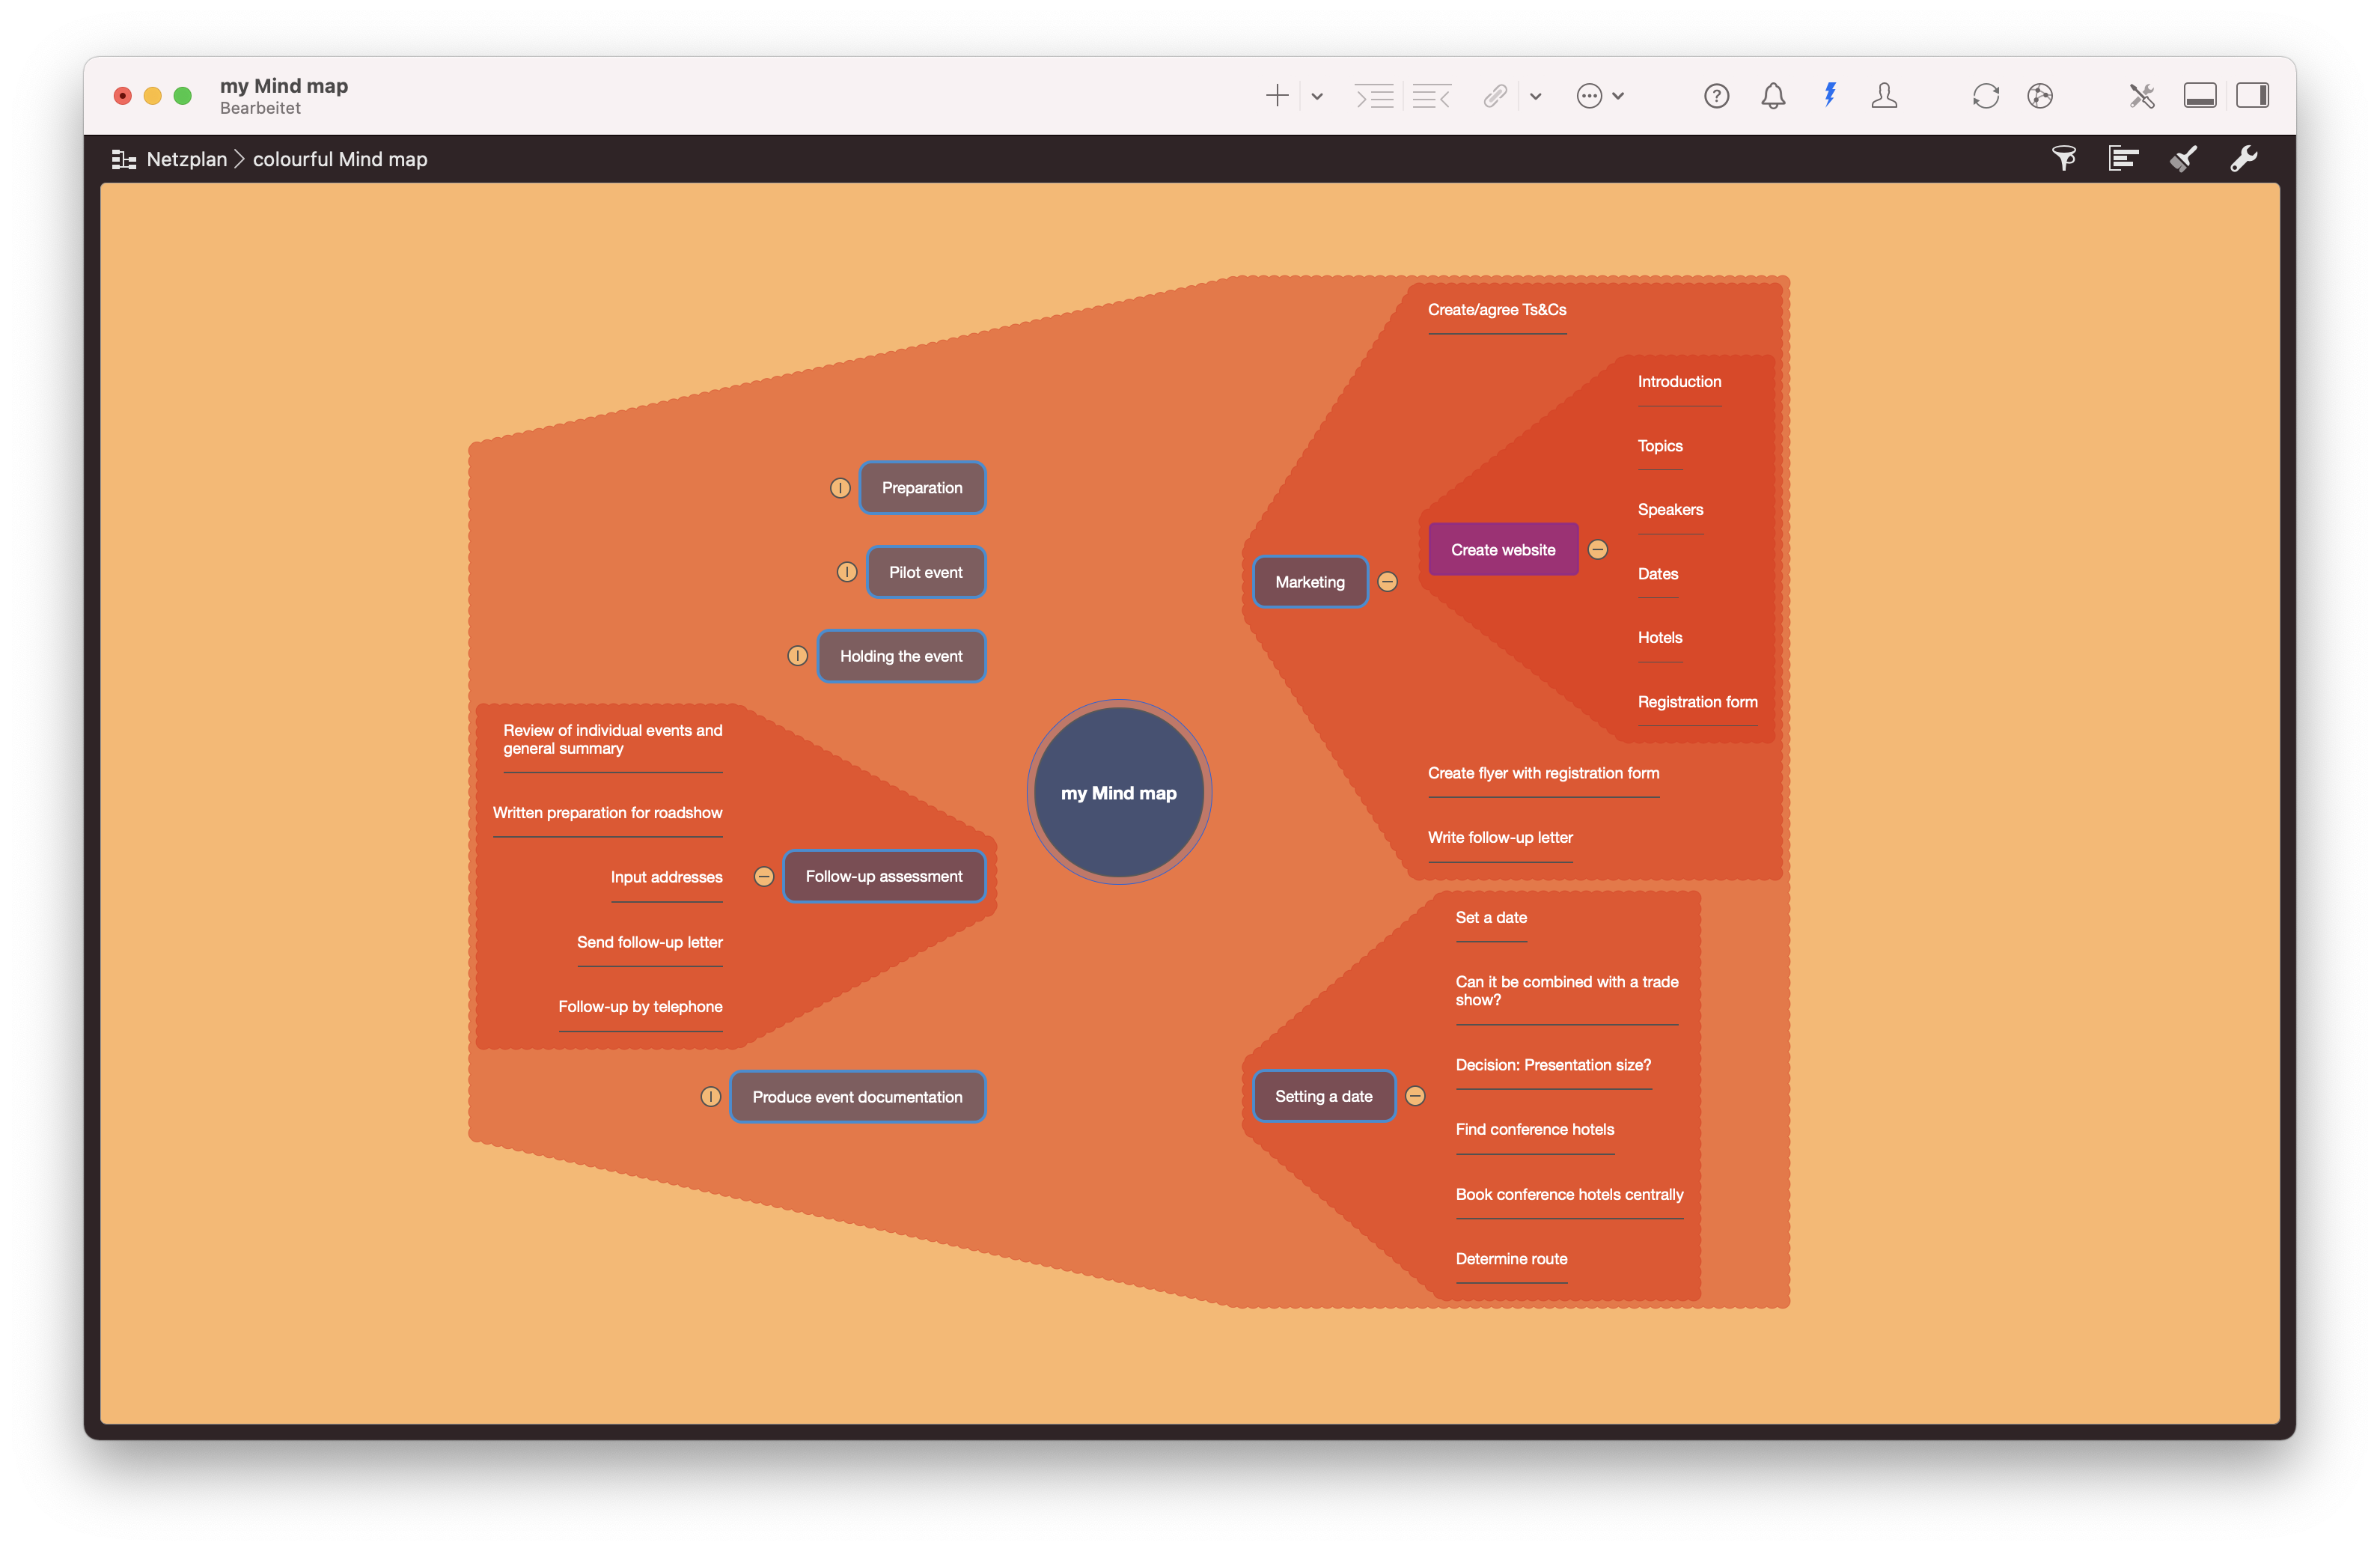Select the Setting a date node
This screenshot has width=2380, height=1551.
1324,1097
